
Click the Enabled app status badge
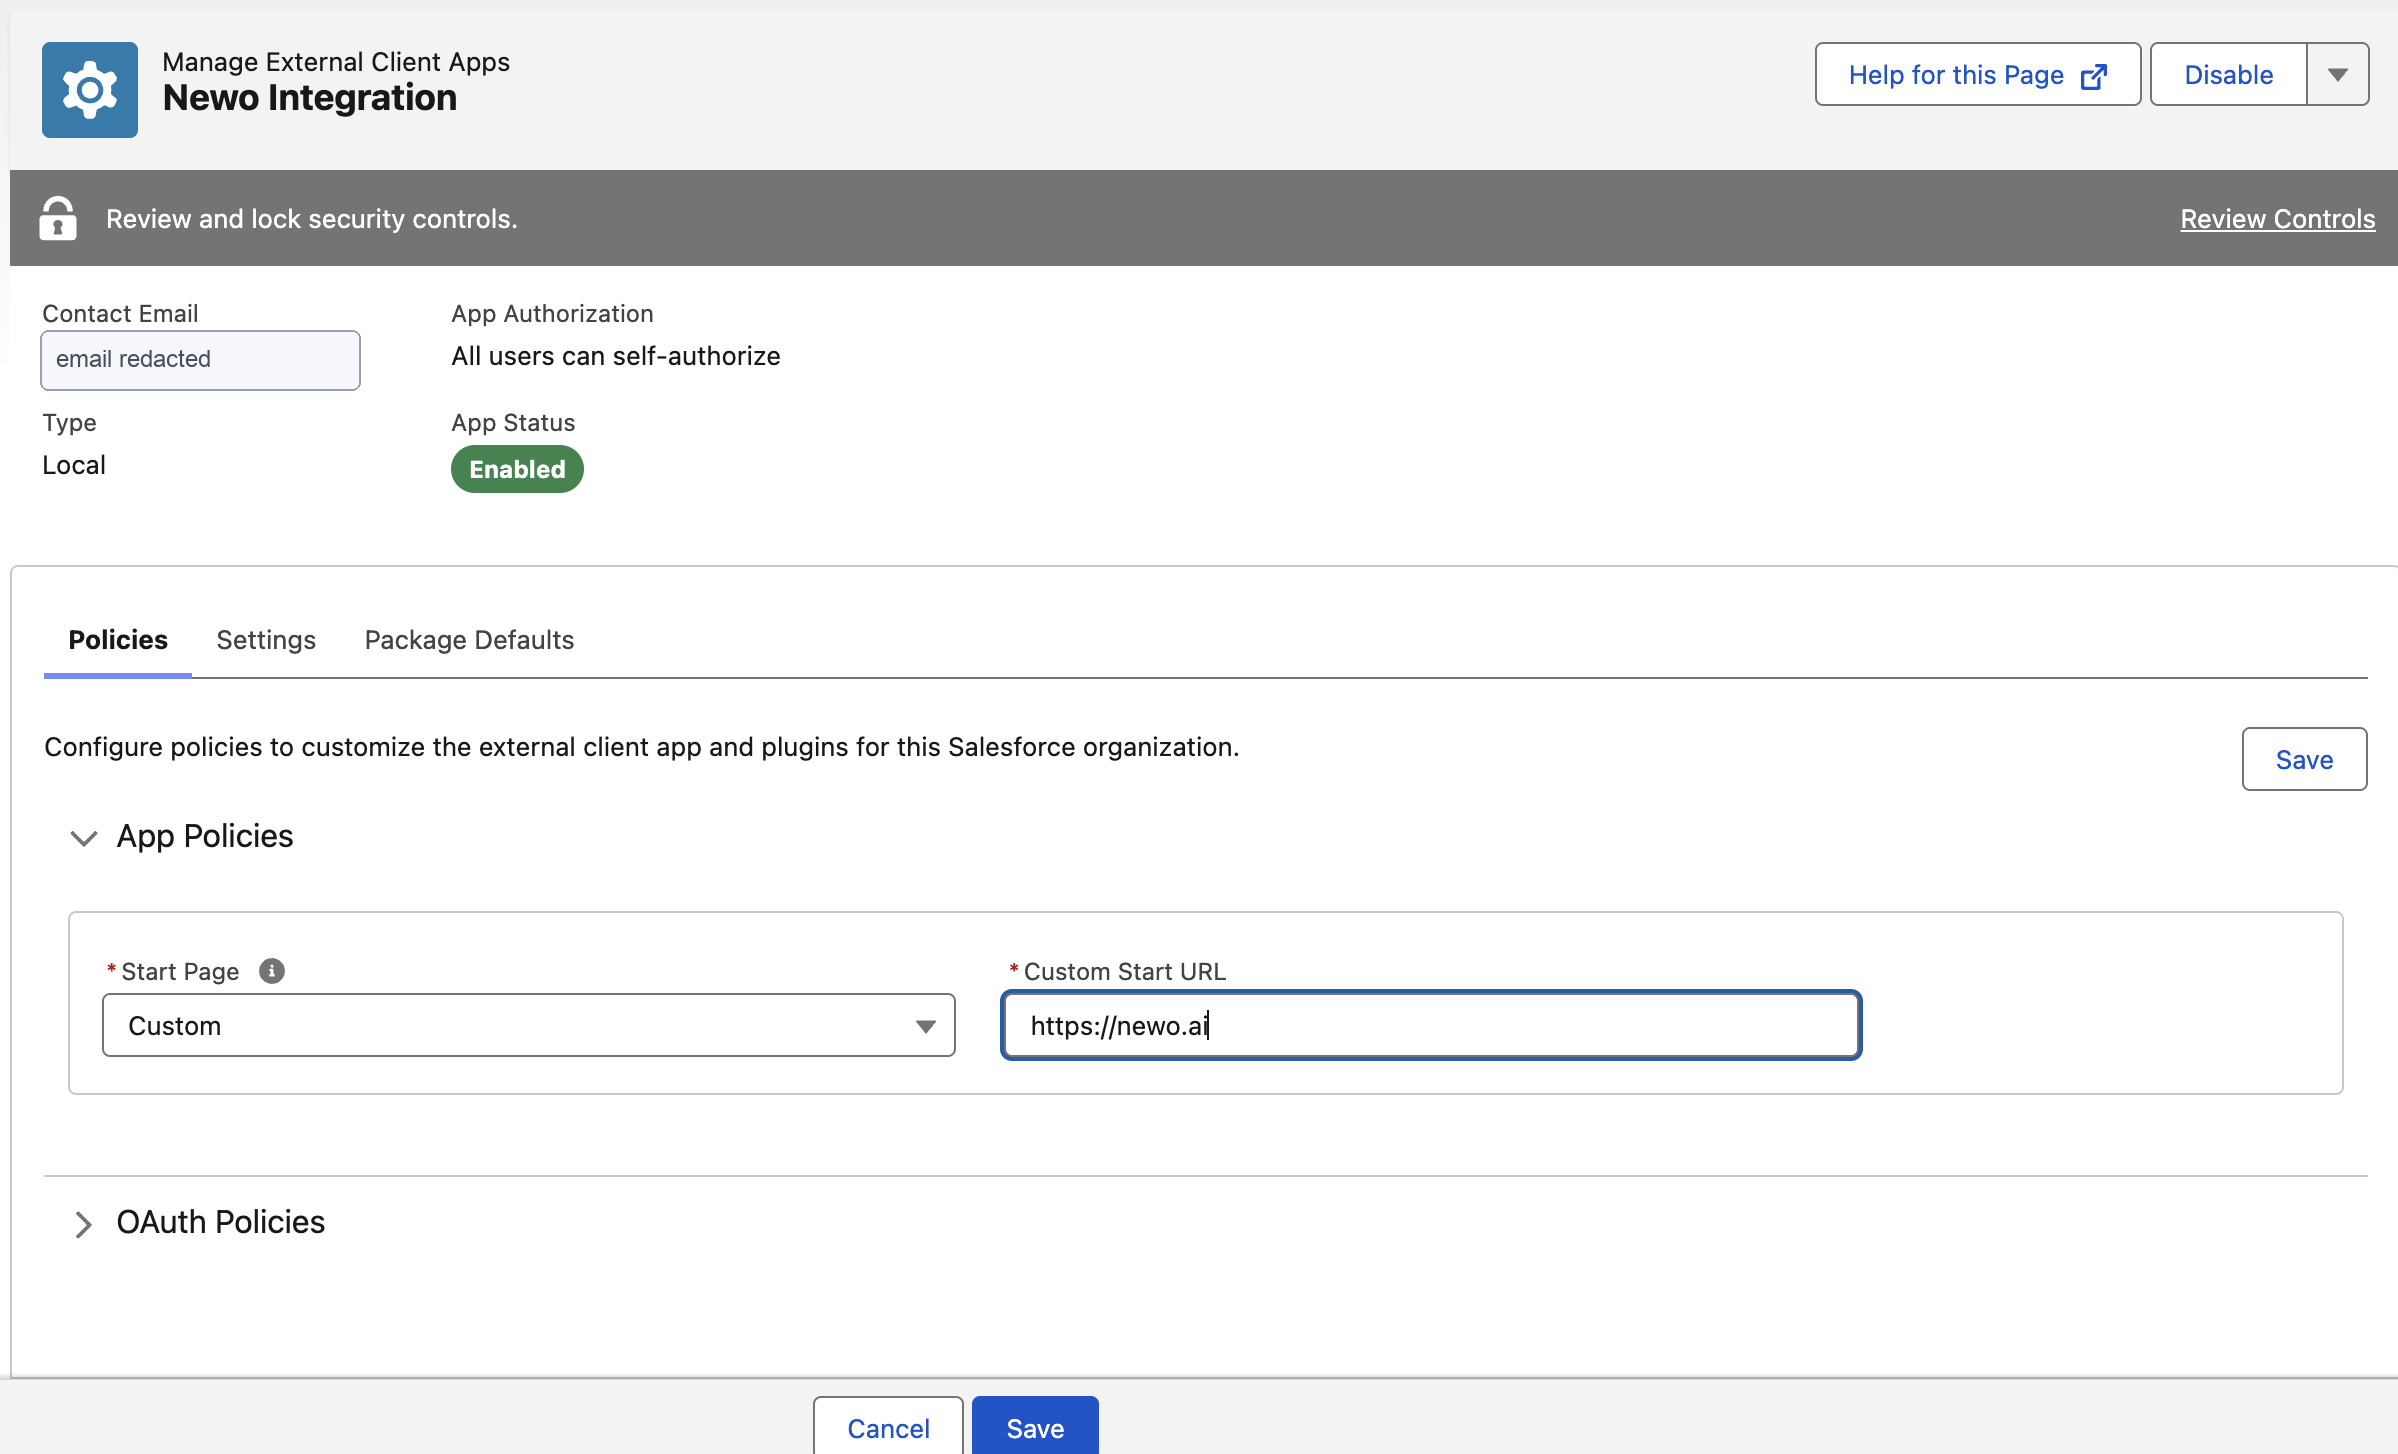pos(517,469)
